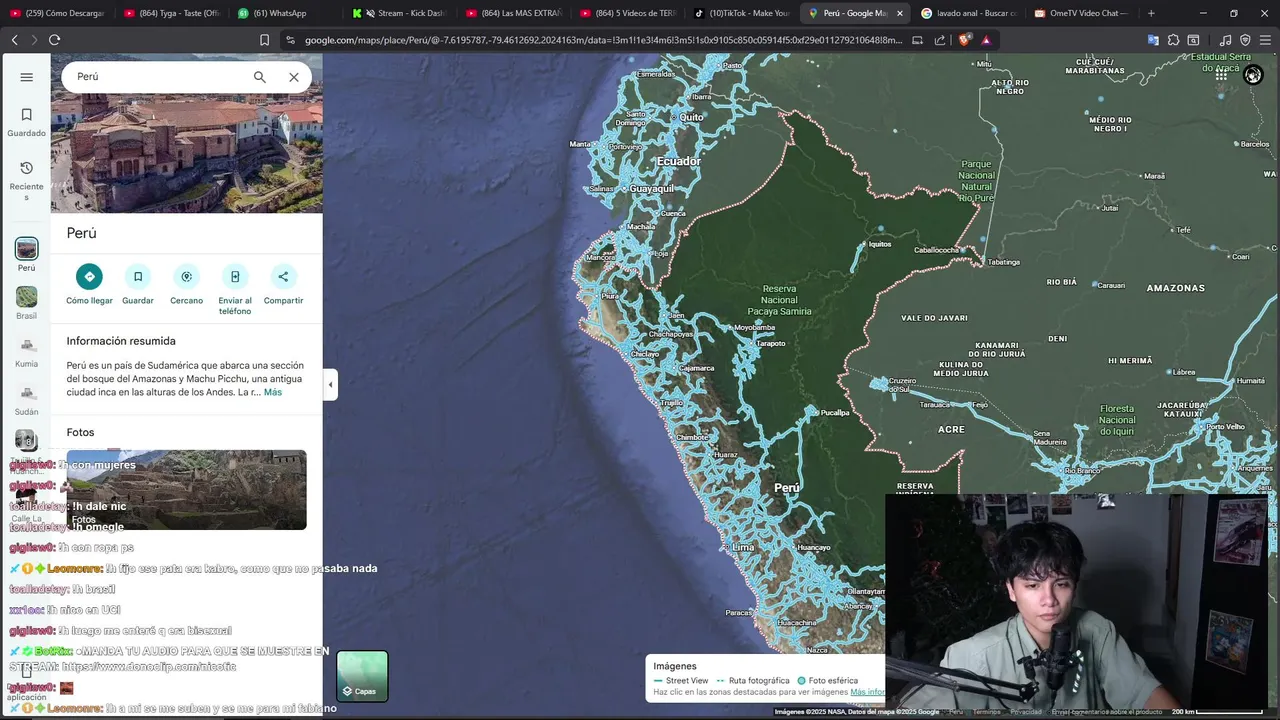Viewport: 1280px width, 720px height.
Task: Click the Iquitos city label on map
Action: point(880,244)
